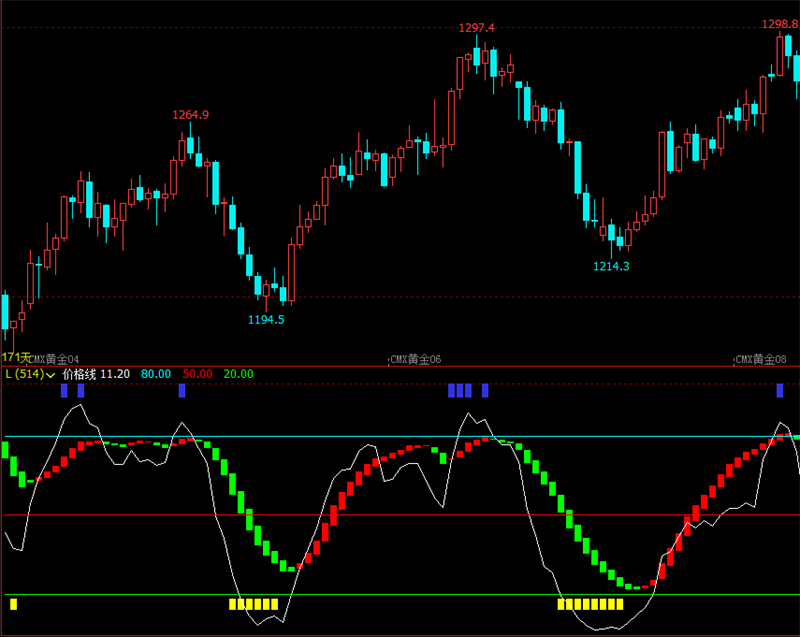Select the CMX黄金06 timeline marker
The width and height of the screenshot is (800, 637).
pos(415,360)
